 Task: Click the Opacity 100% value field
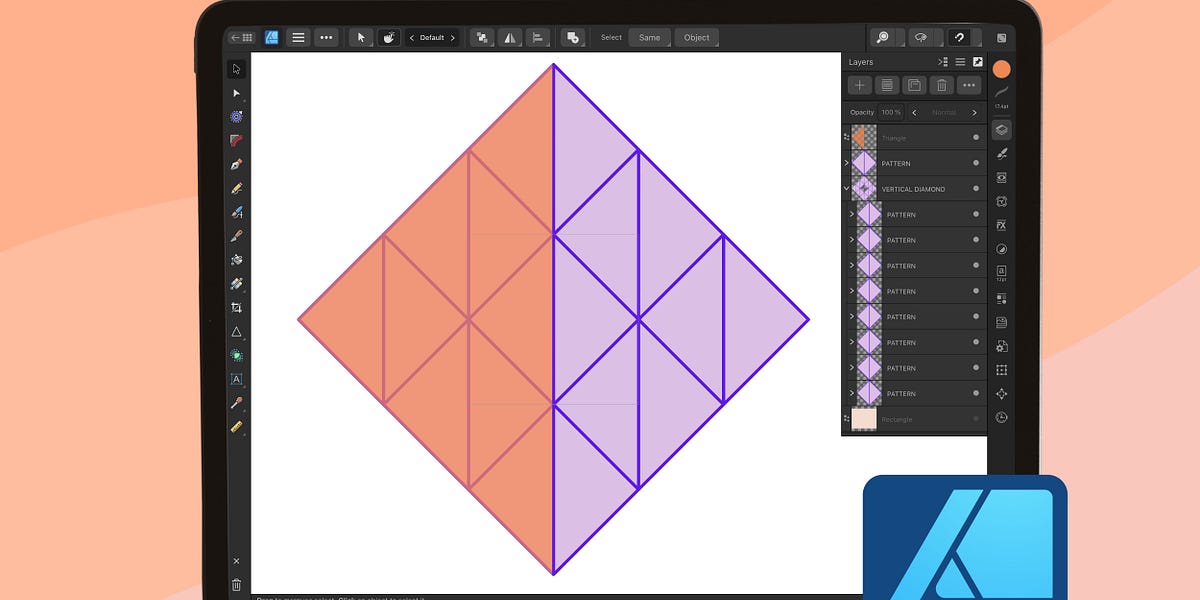(x=890, y=112)
